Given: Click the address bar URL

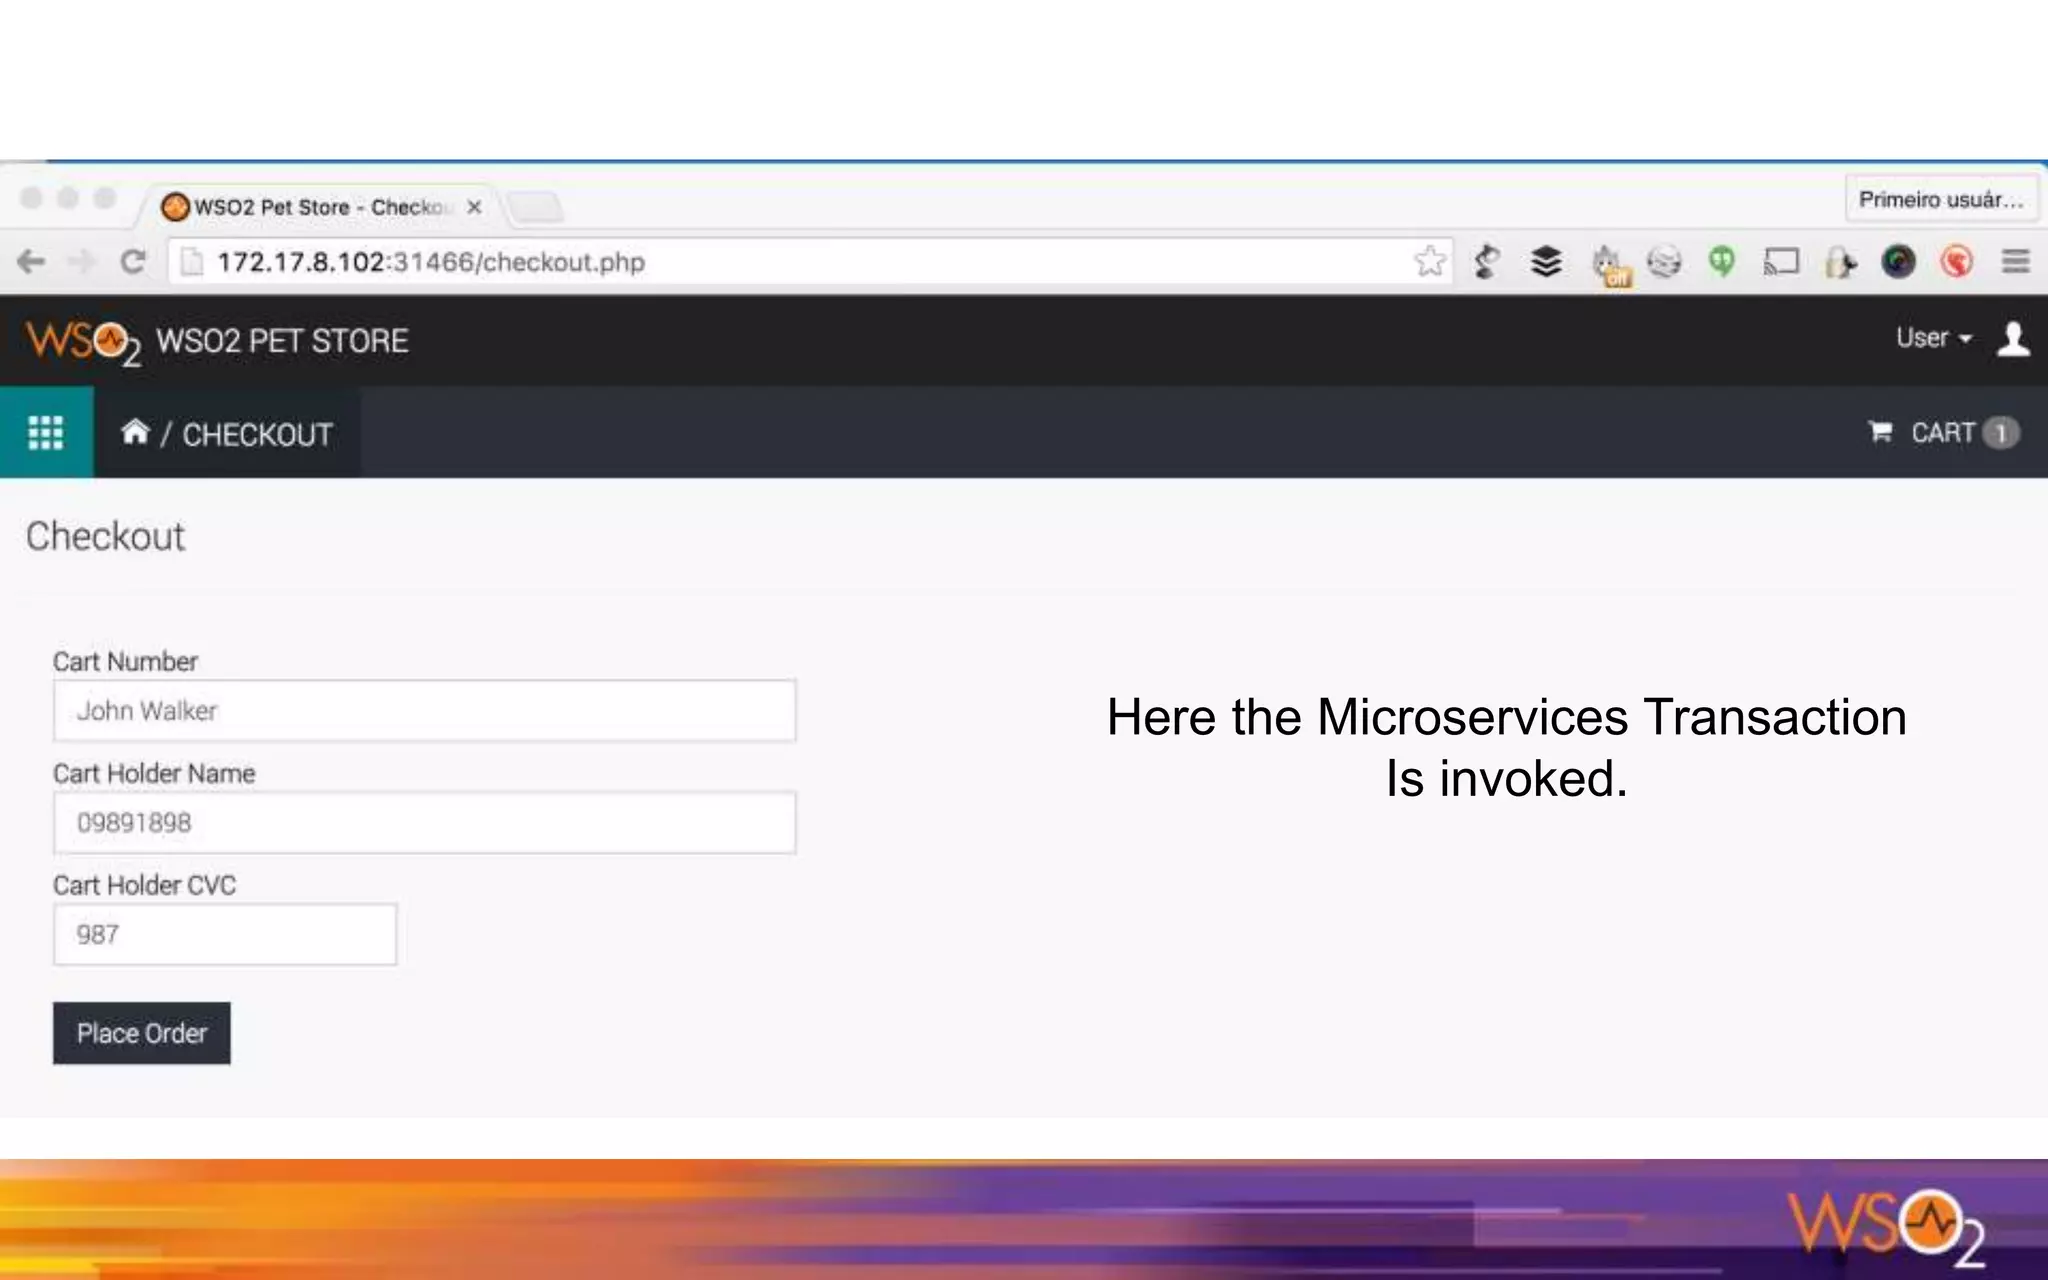Looking at the screenshot, I should 431,262.
